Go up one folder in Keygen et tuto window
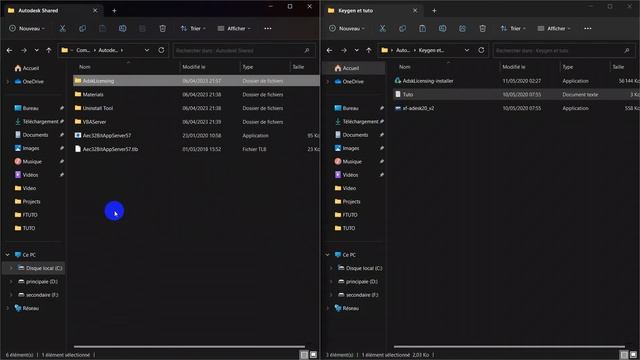 [x=369, y=50]
